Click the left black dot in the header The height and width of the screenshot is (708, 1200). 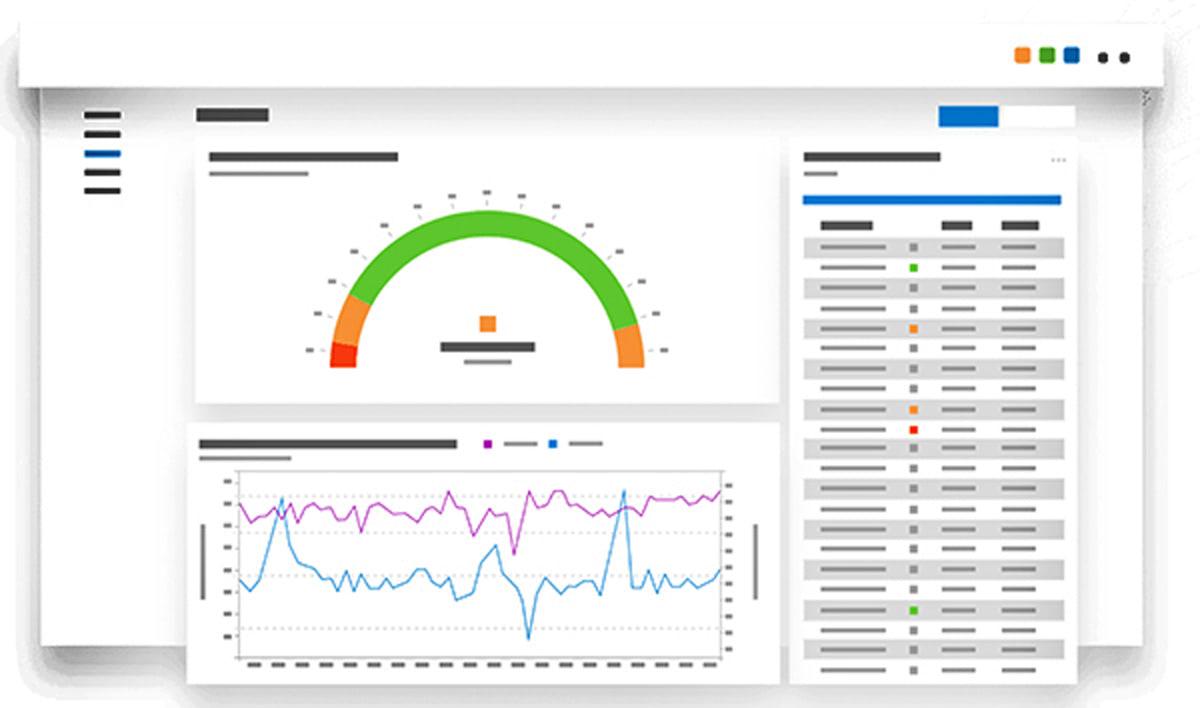pyautogui.click(x=1103, y=58)
